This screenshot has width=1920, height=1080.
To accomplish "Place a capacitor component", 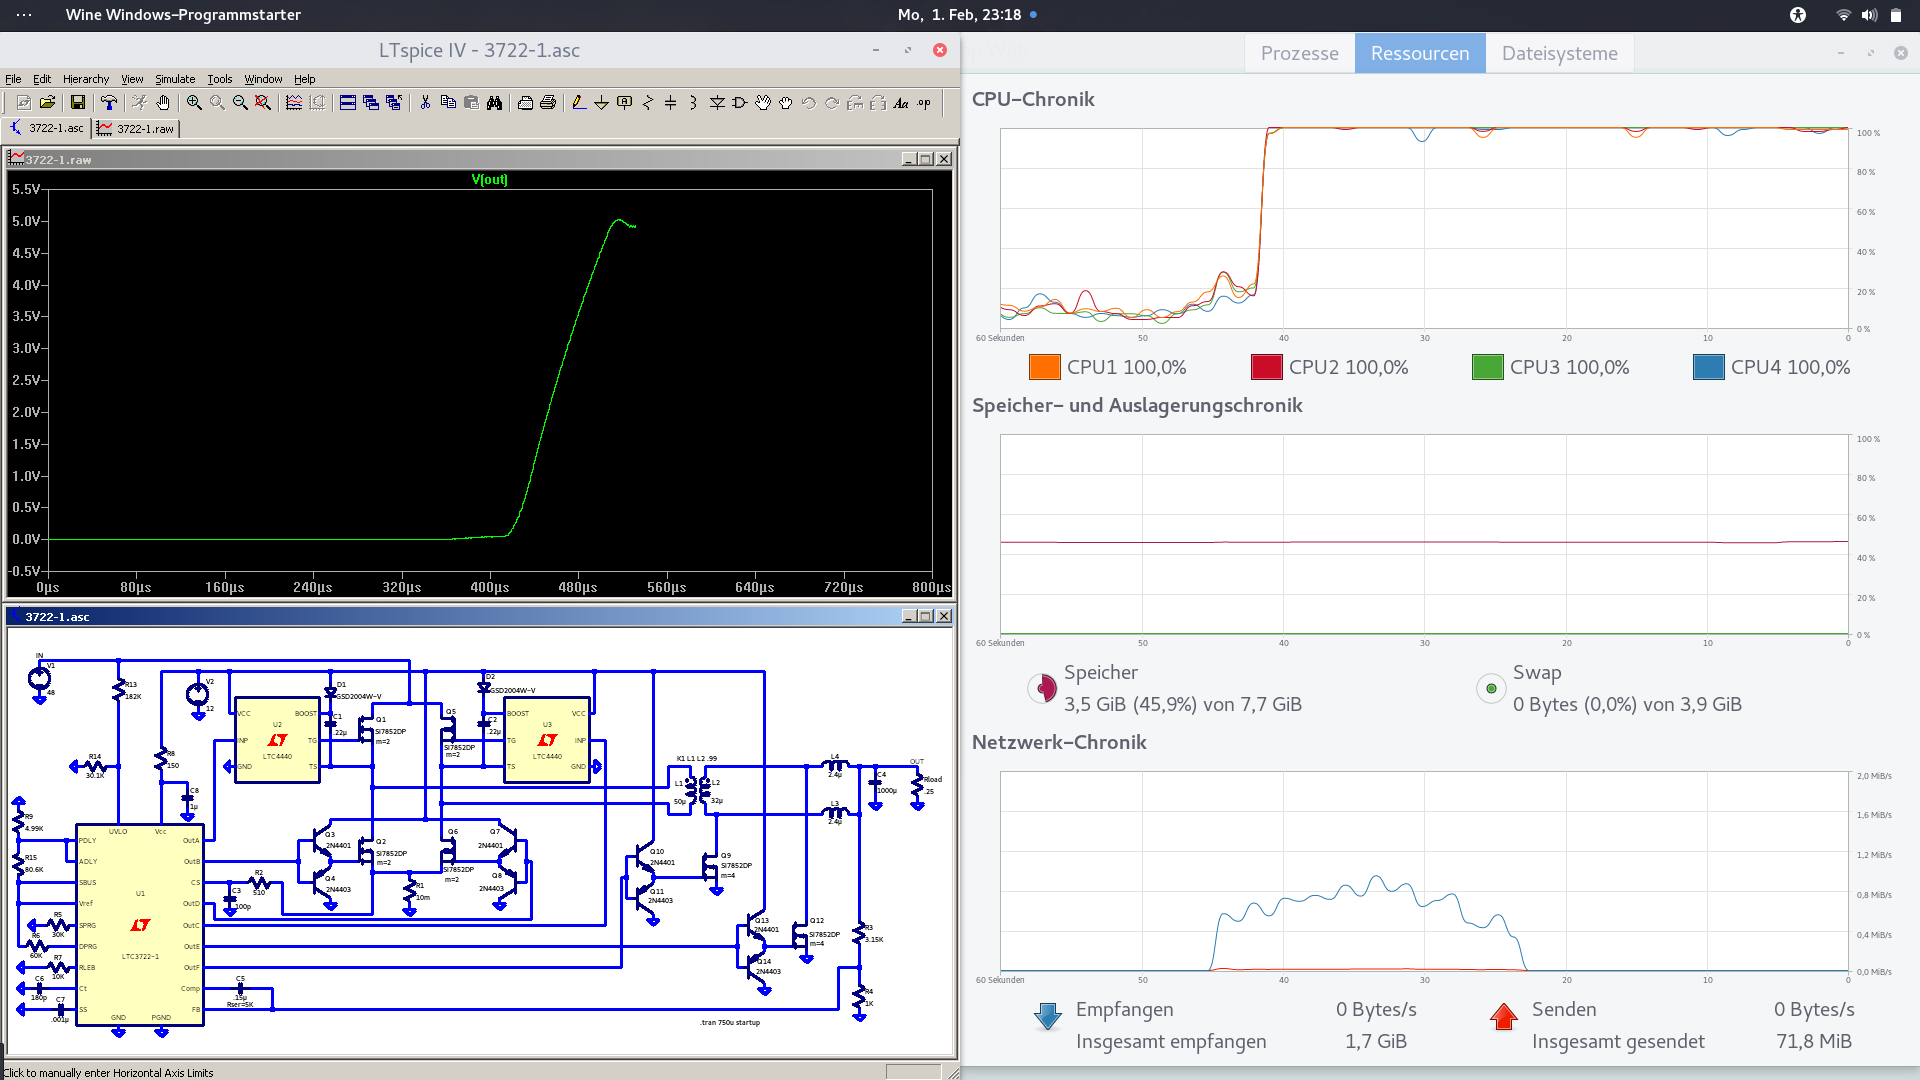I will (x=671, y=103).
